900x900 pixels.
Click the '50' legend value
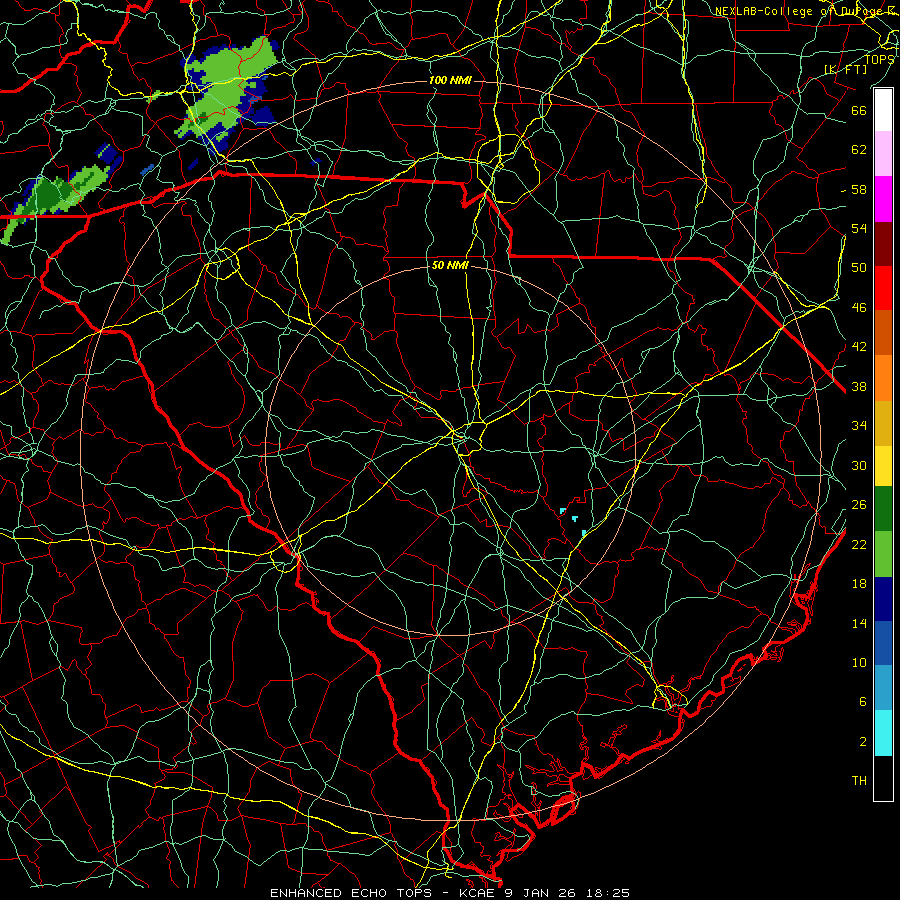[859, 267]
